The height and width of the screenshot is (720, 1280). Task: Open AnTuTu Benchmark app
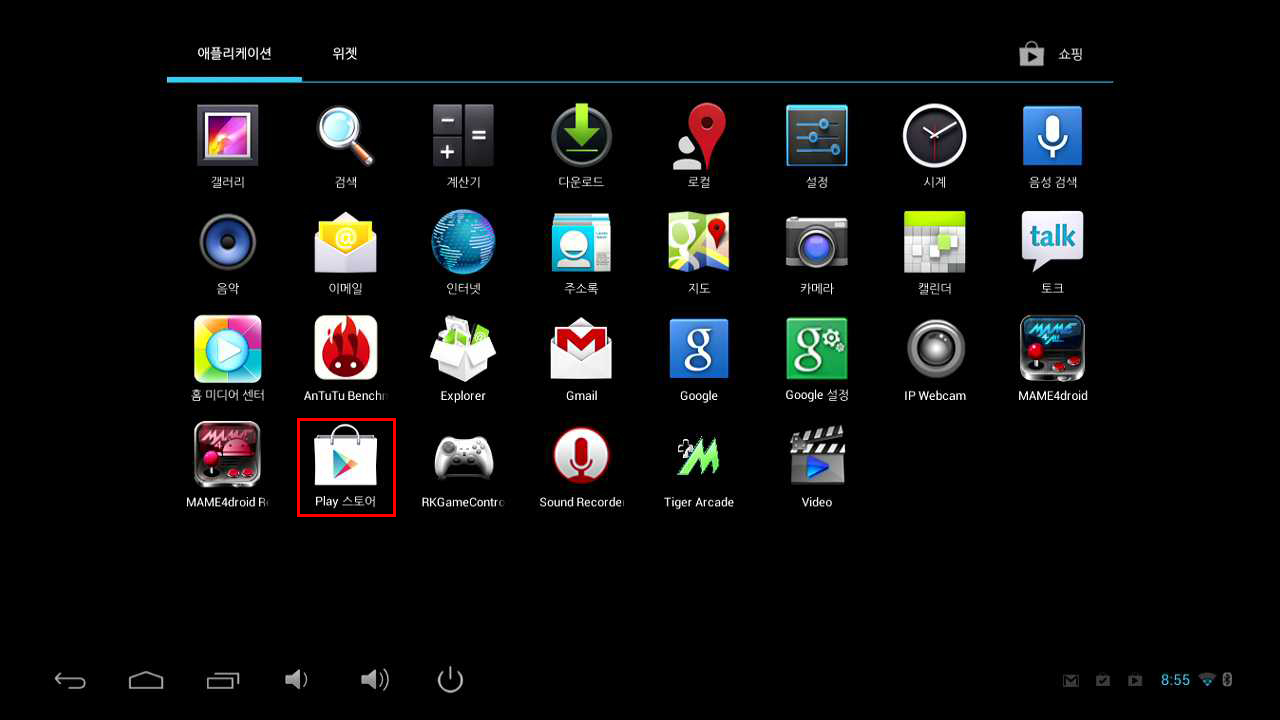click(x=346, y=359)
